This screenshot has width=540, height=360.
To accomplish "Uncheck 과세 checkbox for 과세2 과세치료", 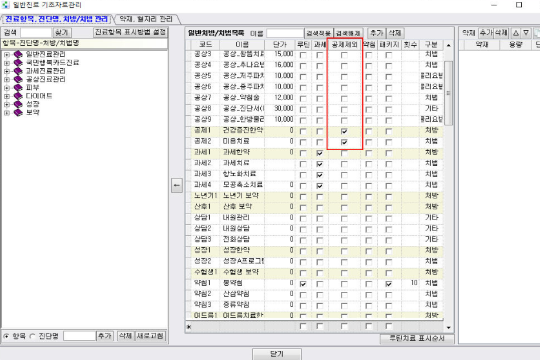I will tap(320, 164).
